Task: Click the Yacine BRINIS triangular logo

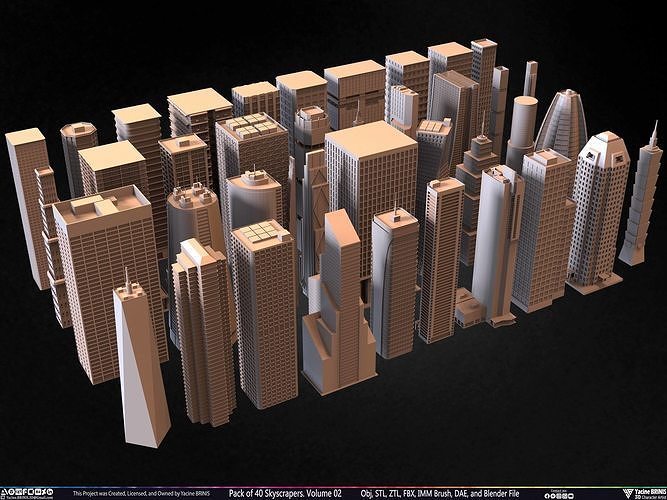Action: click(629, 494)
